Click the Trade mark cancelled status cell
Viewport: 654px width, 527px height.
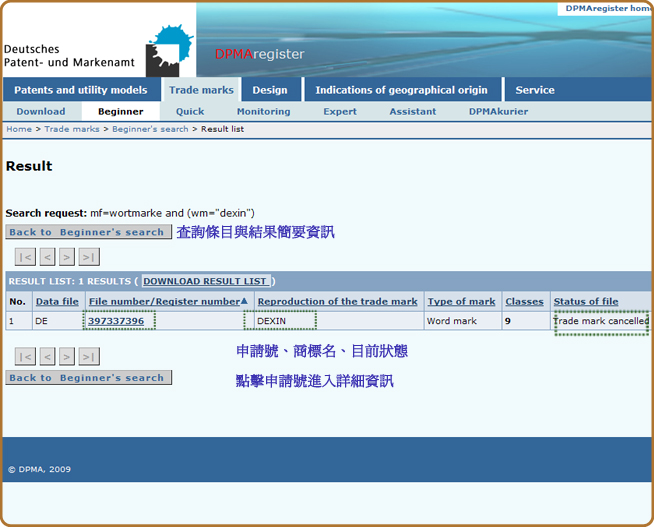coord(601,321)
